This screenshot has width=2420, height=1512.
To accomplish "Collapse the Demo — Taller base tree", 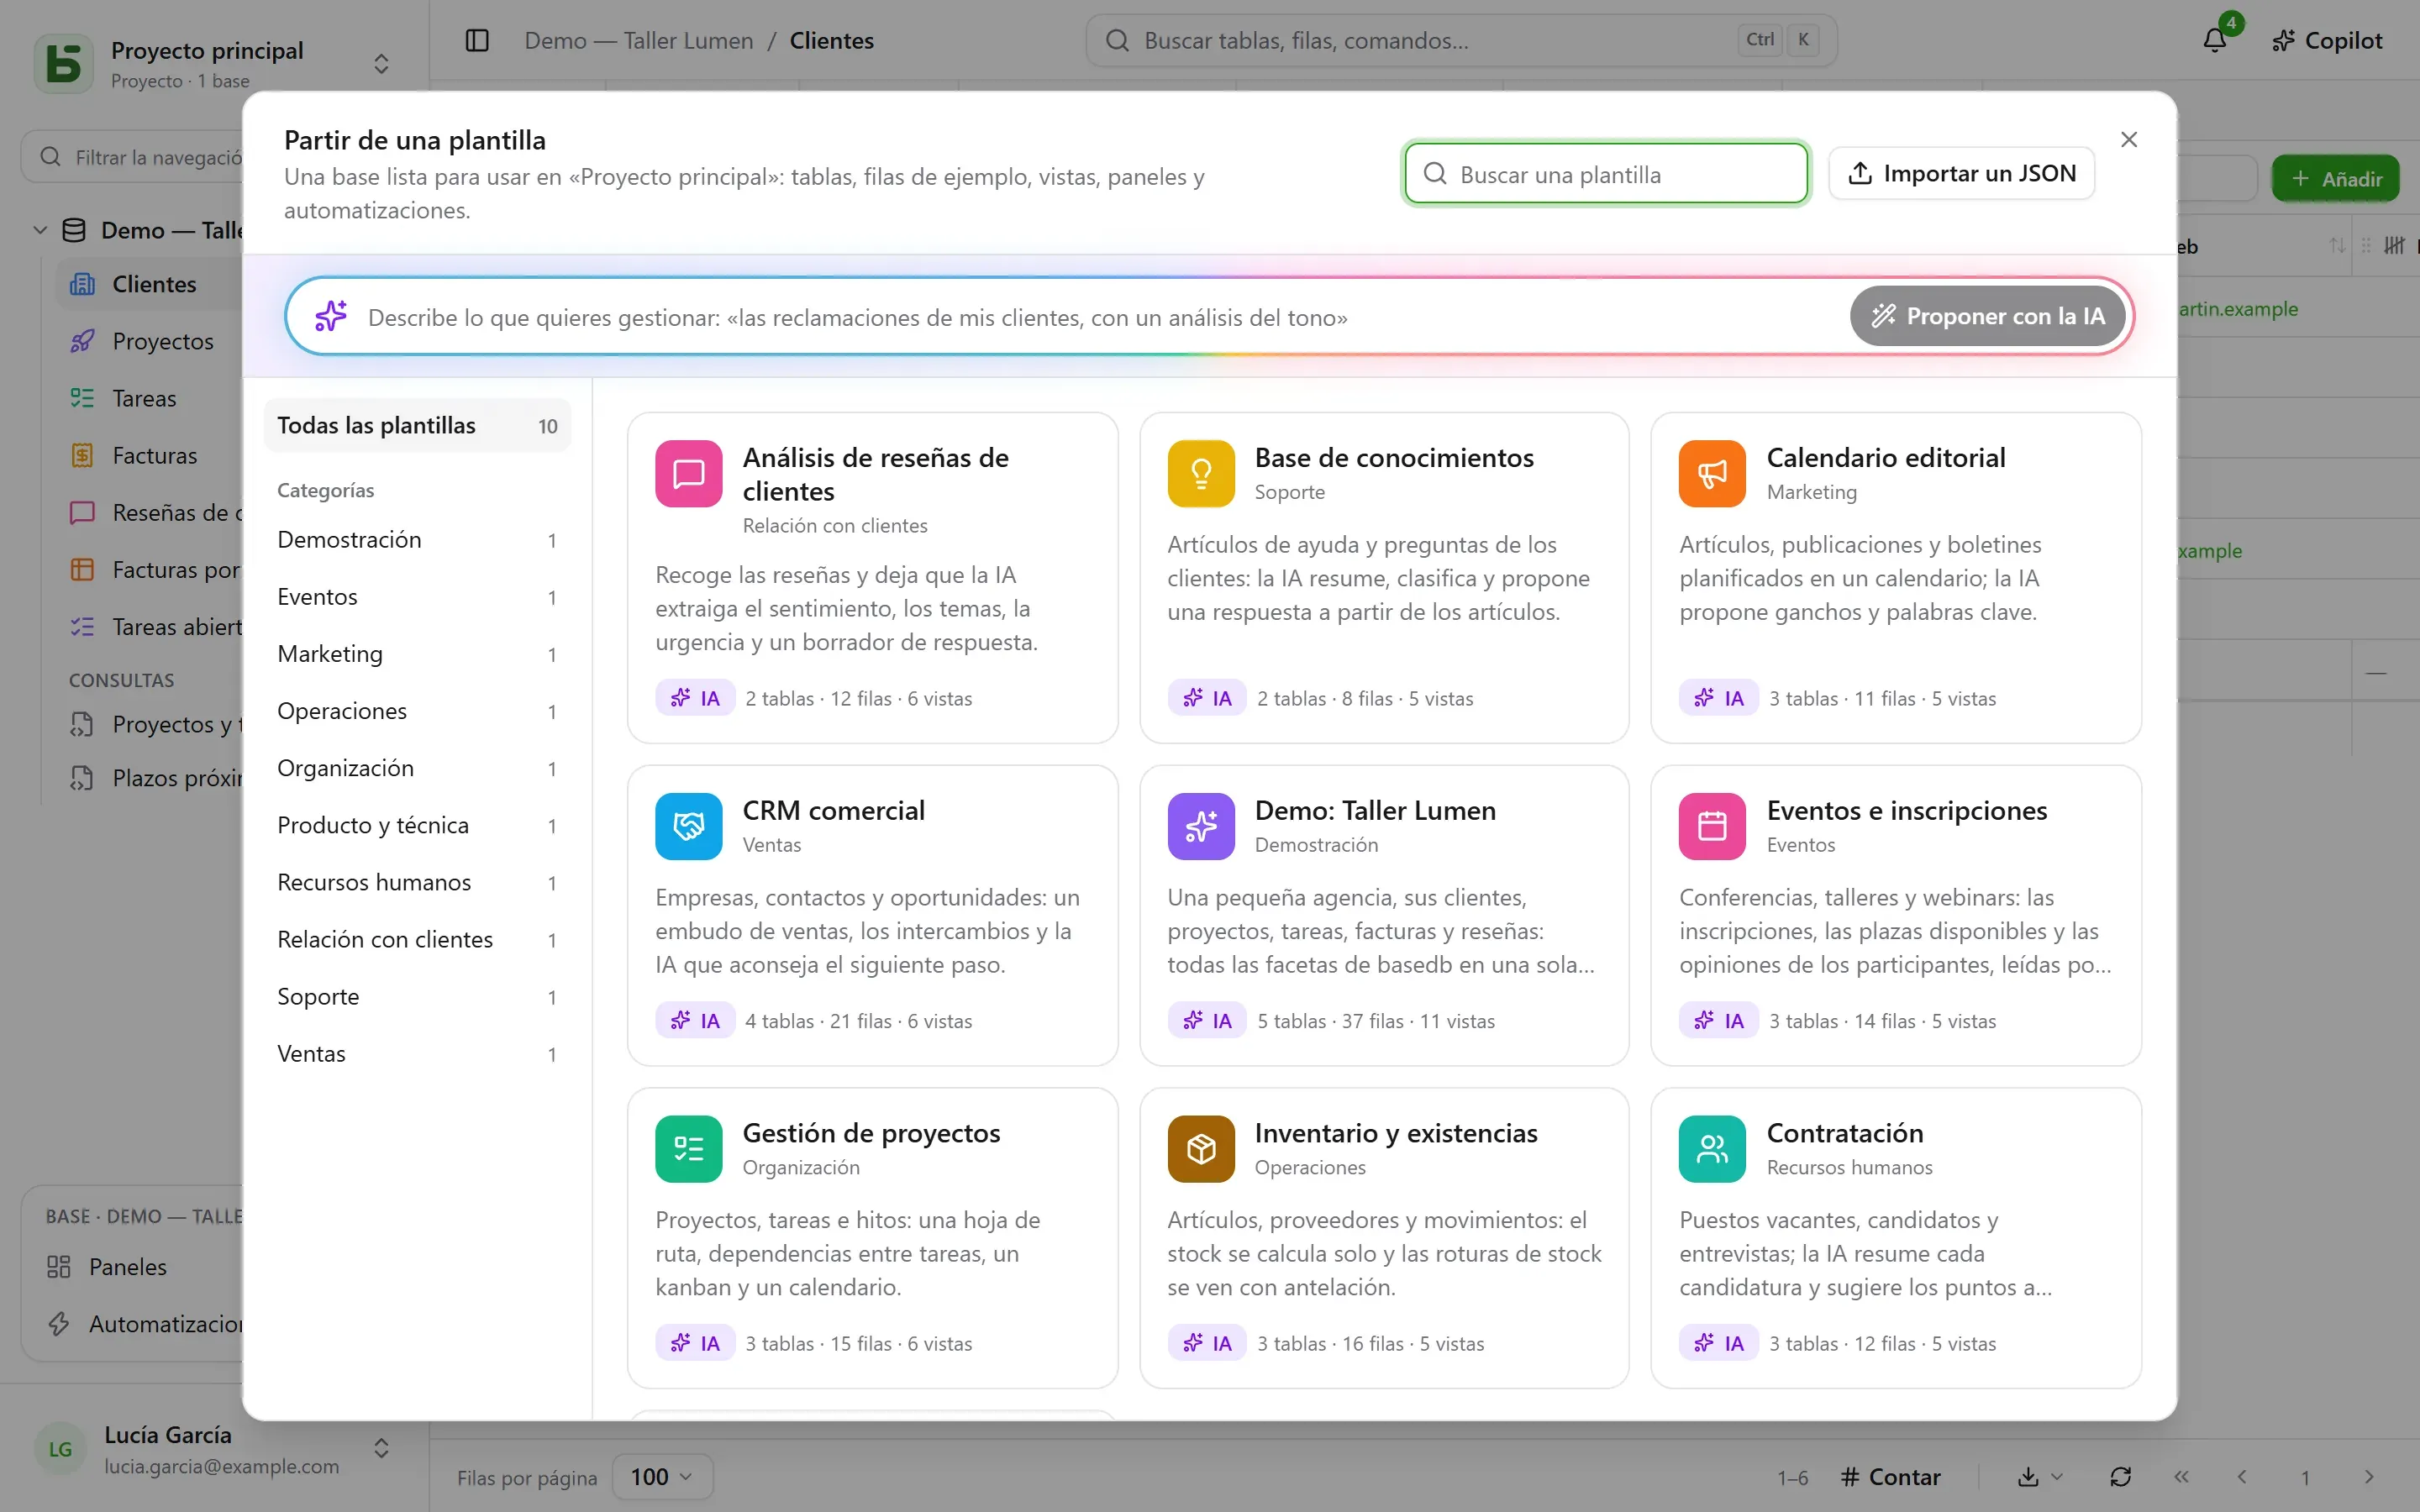I will (40, 230).
